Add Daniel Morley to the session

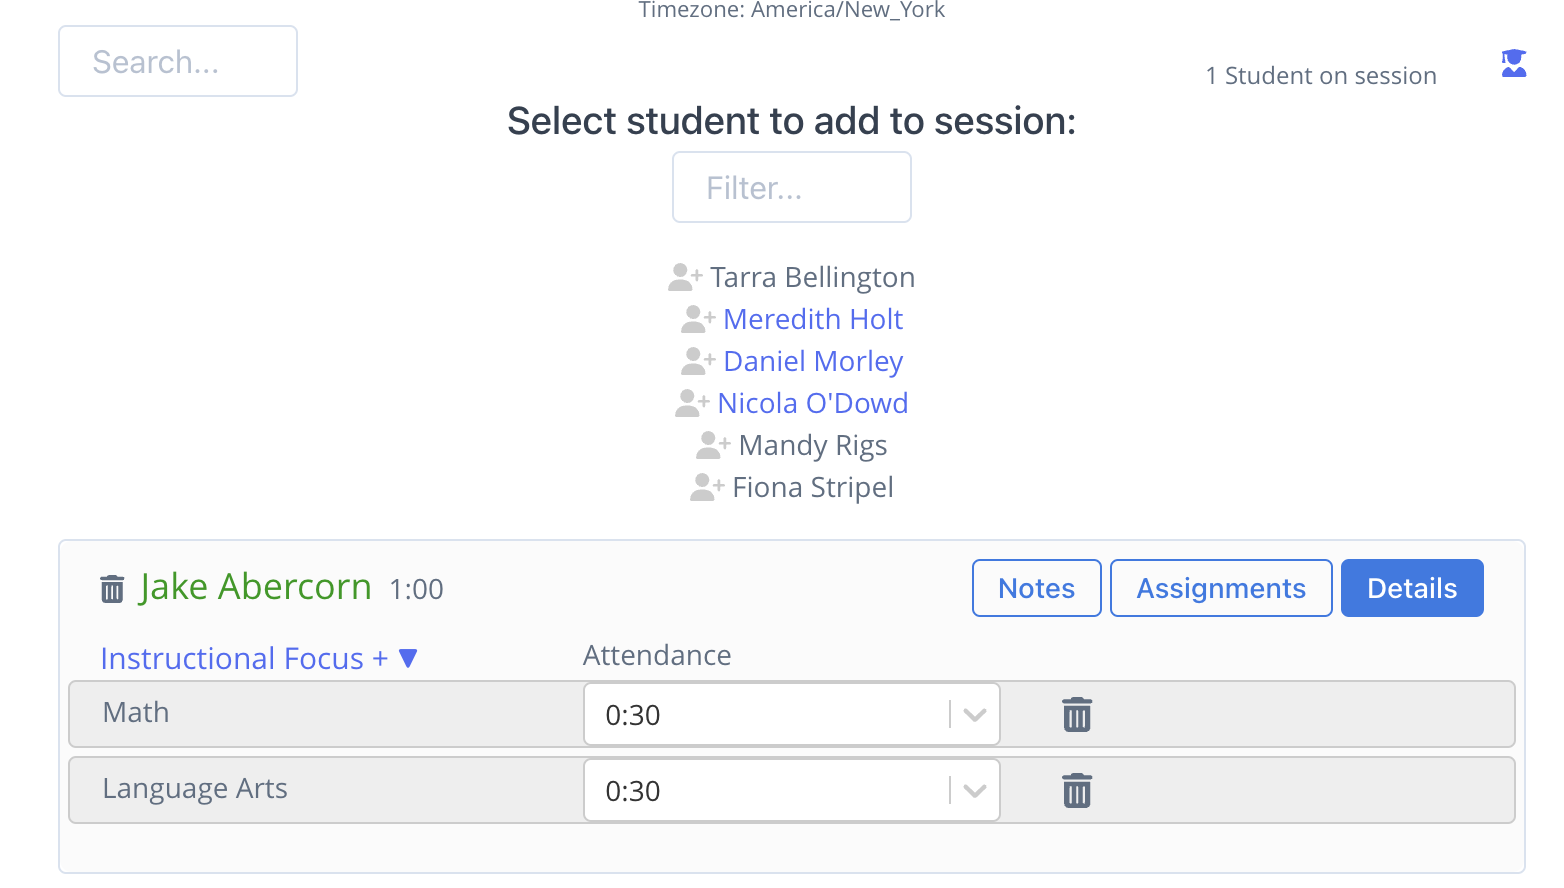pyautogui.click(x=813, y=361)
